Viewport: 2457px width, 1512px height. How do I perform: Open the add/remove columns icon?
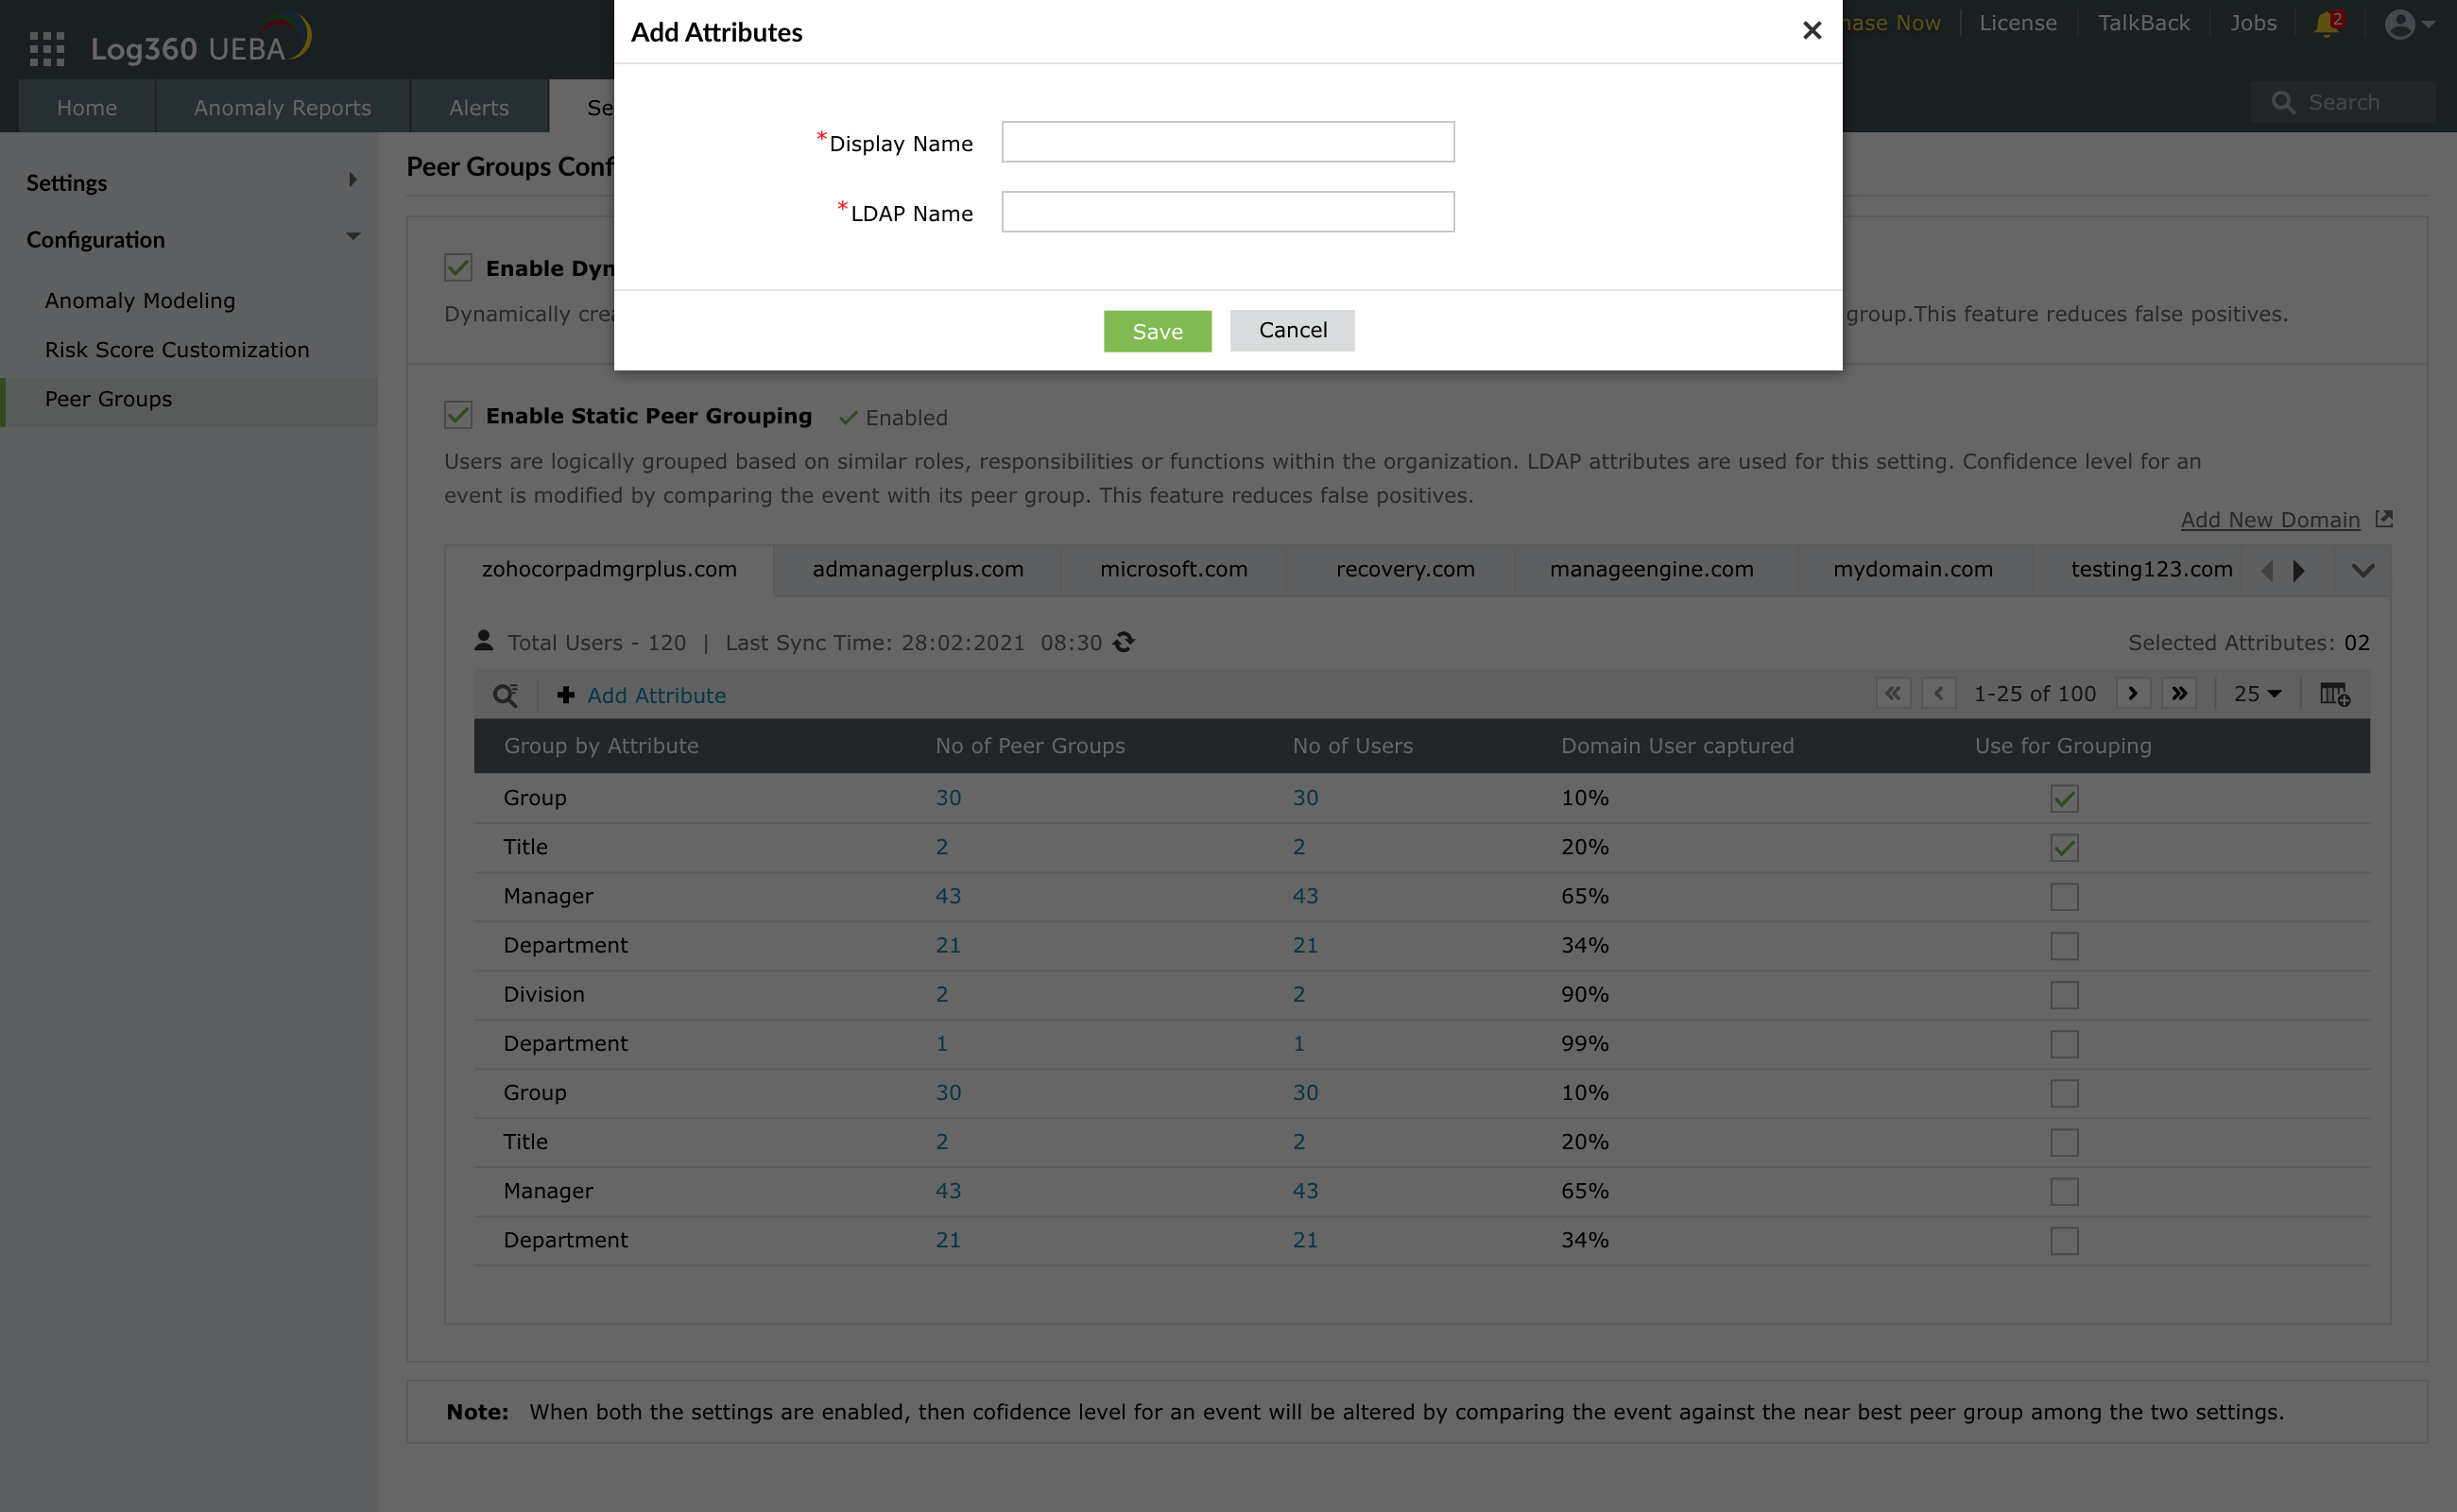tap(2334, 694)
